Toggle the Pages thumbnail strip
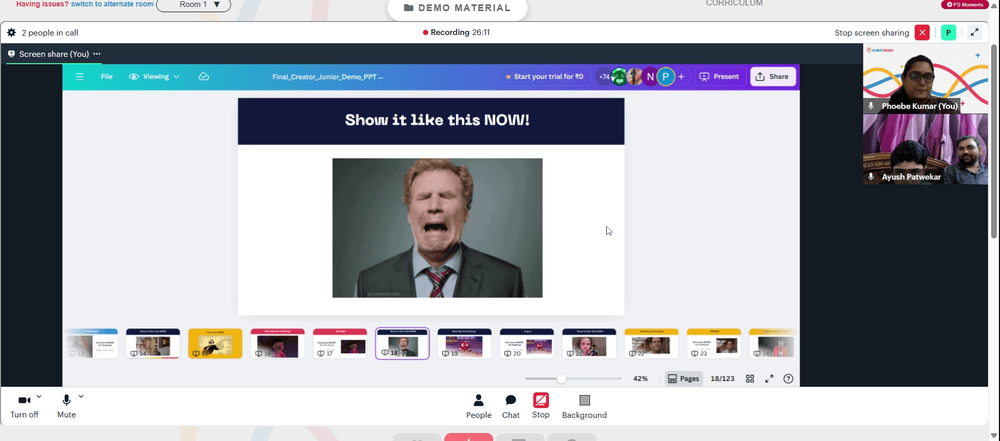 (683, 378)
